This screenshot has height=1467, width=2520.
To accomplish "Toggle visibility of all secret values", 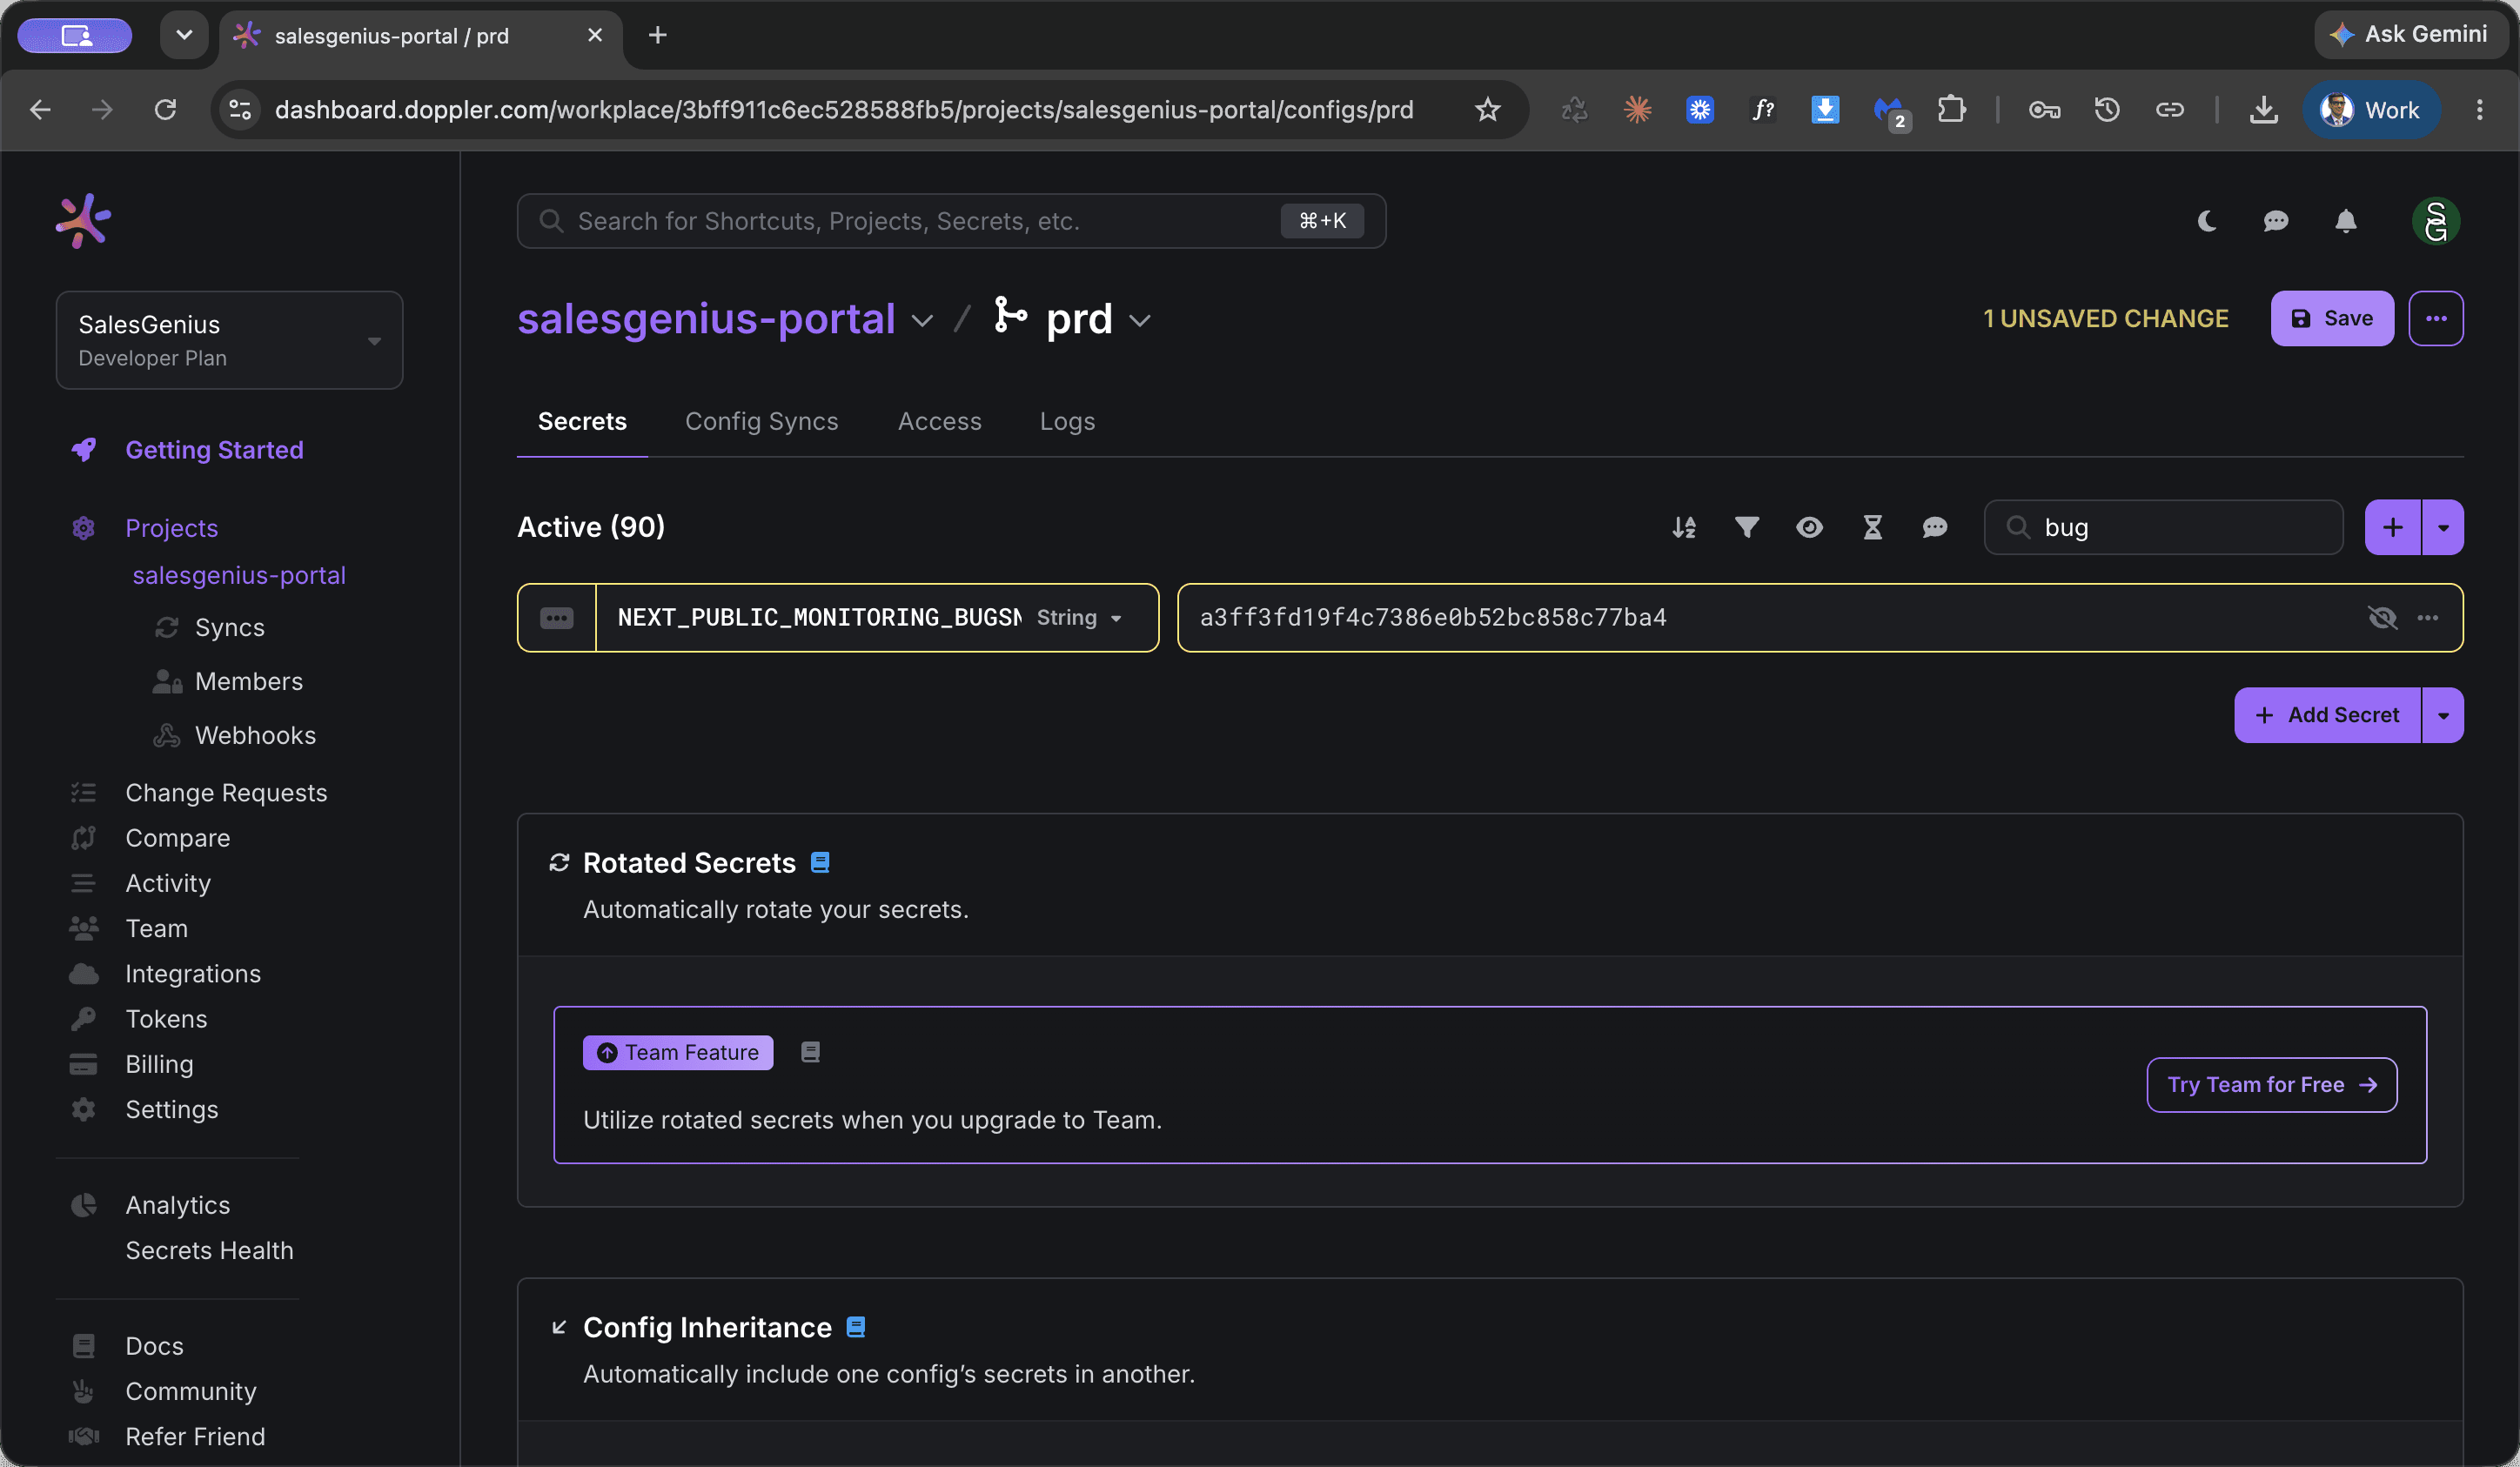I will [1809, 527].
